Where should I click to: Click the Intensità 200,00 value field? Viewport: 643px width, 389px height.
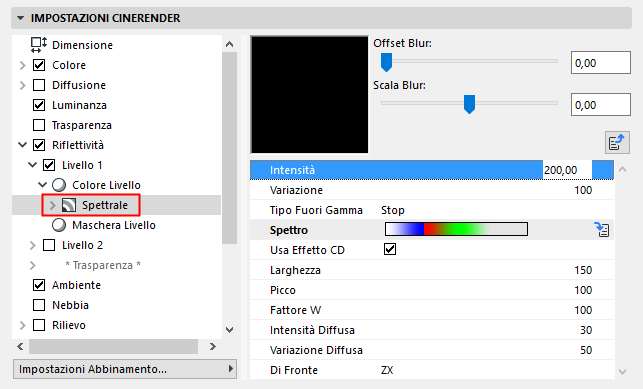coord(567,170)
